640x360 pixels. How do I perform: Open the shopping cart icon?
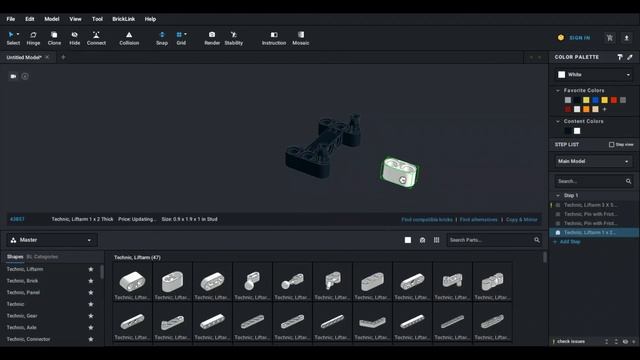pyautogui.click(x=609, y=38)
